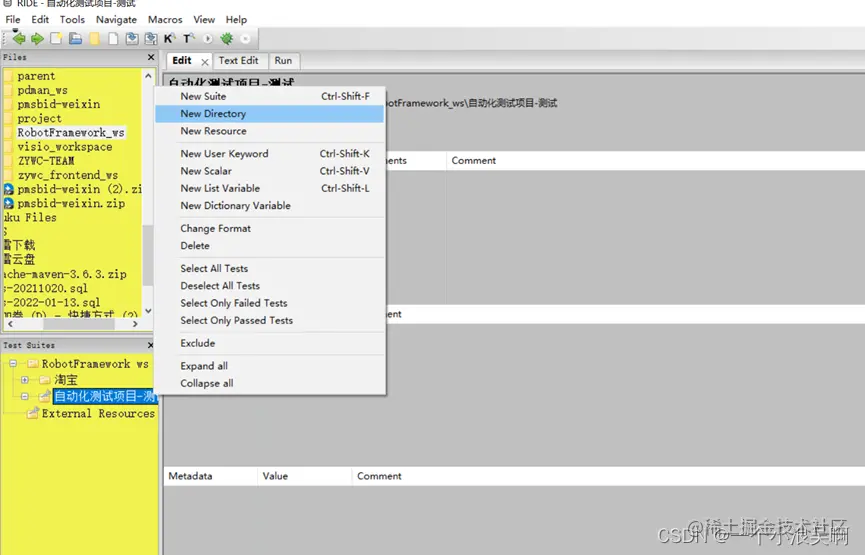Click the External Resources icon
Viewport: 865px width, 555px height.
coord(33,413)
